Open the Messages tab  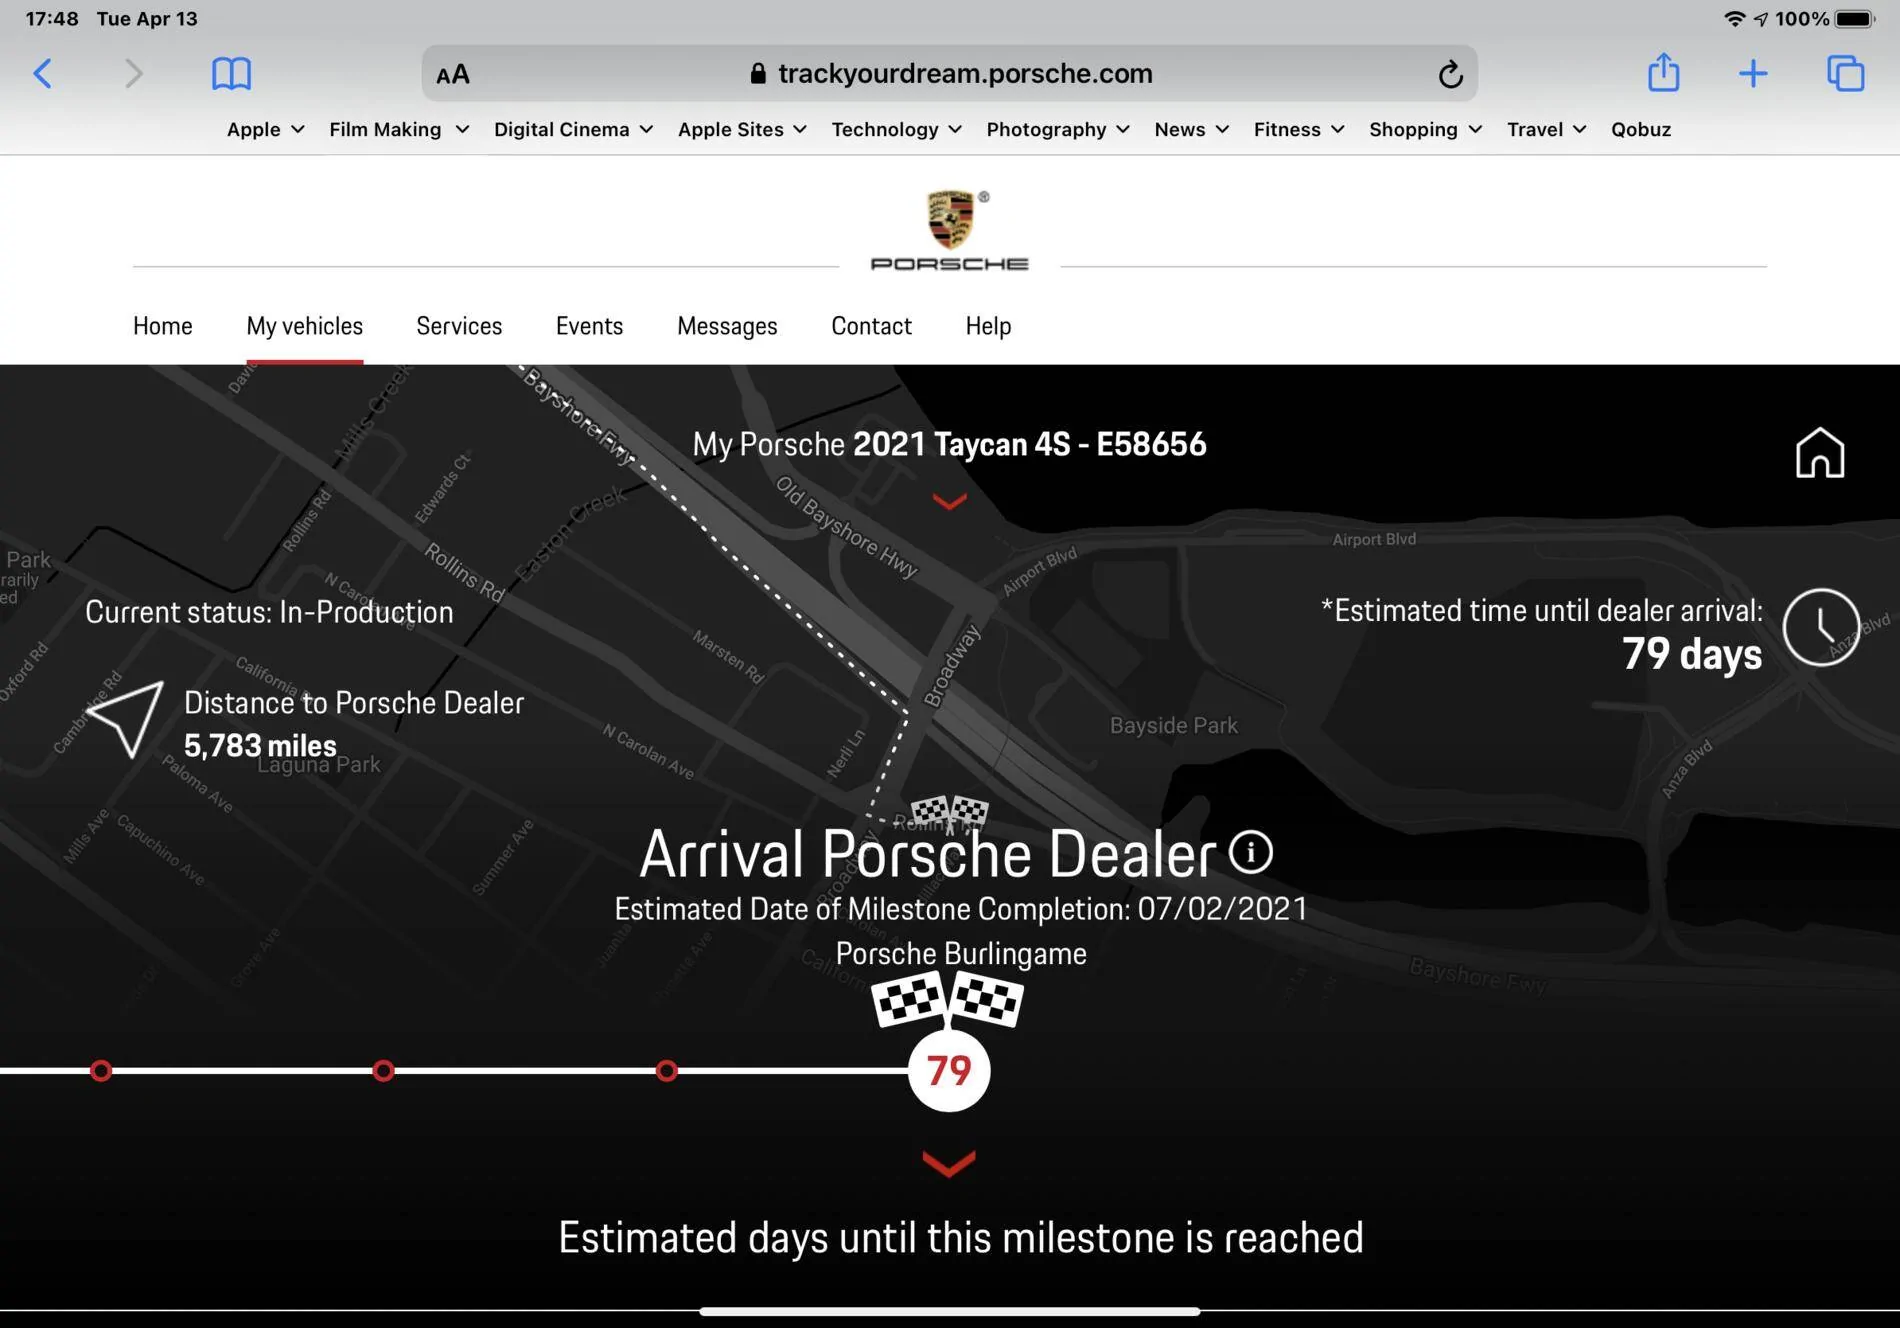point(727,326)
